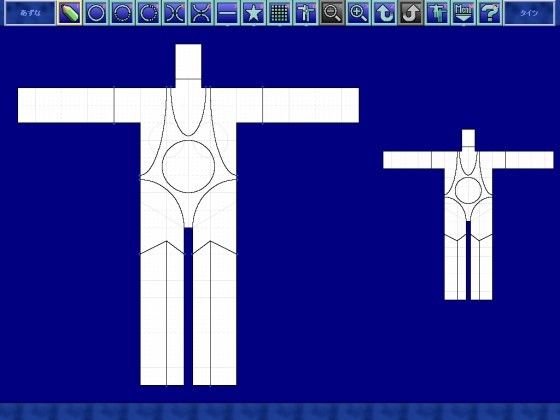Select the straight line tool
560x420 pixels.
click(227, 13)
